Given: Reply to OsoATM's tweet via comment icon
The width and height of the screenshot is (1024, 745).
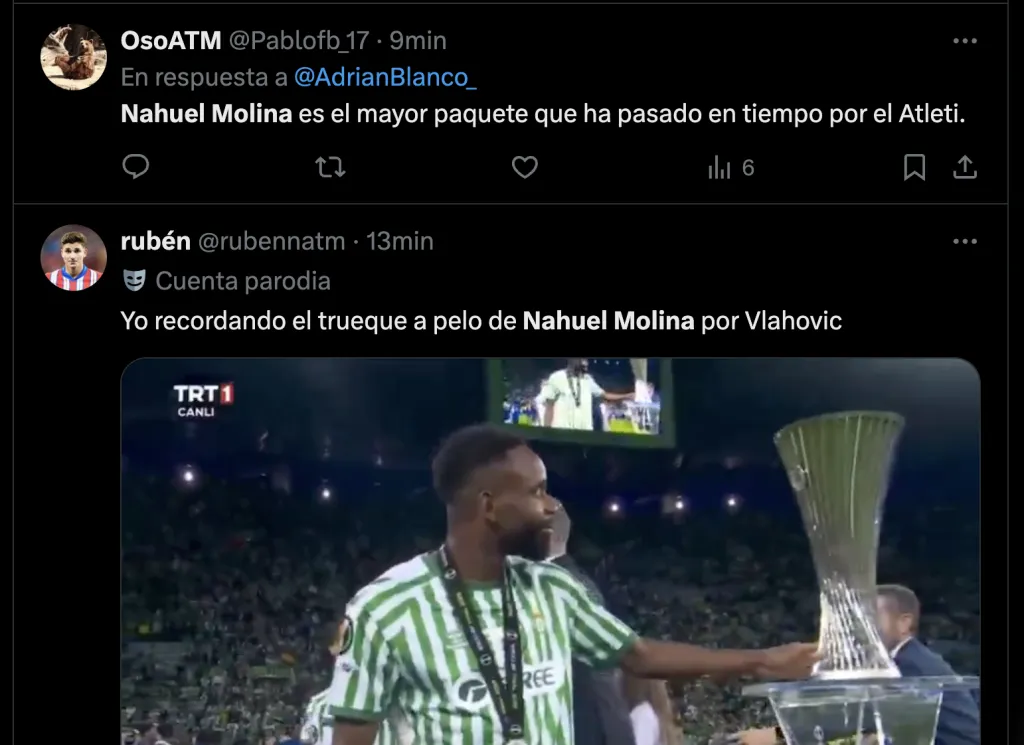Looking at the screenshot, I should click(x=136, y=167).
